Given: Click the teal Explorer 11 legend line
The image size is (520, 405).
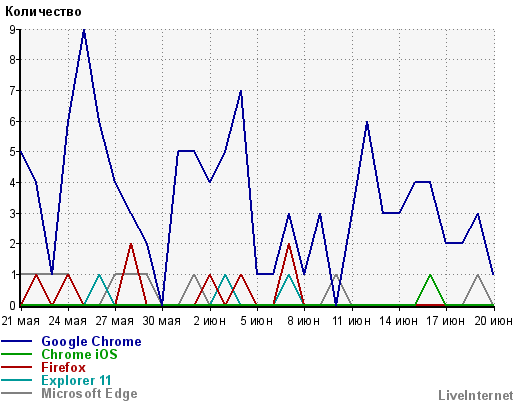Looking at the screenshot, I should pos(16,380).
